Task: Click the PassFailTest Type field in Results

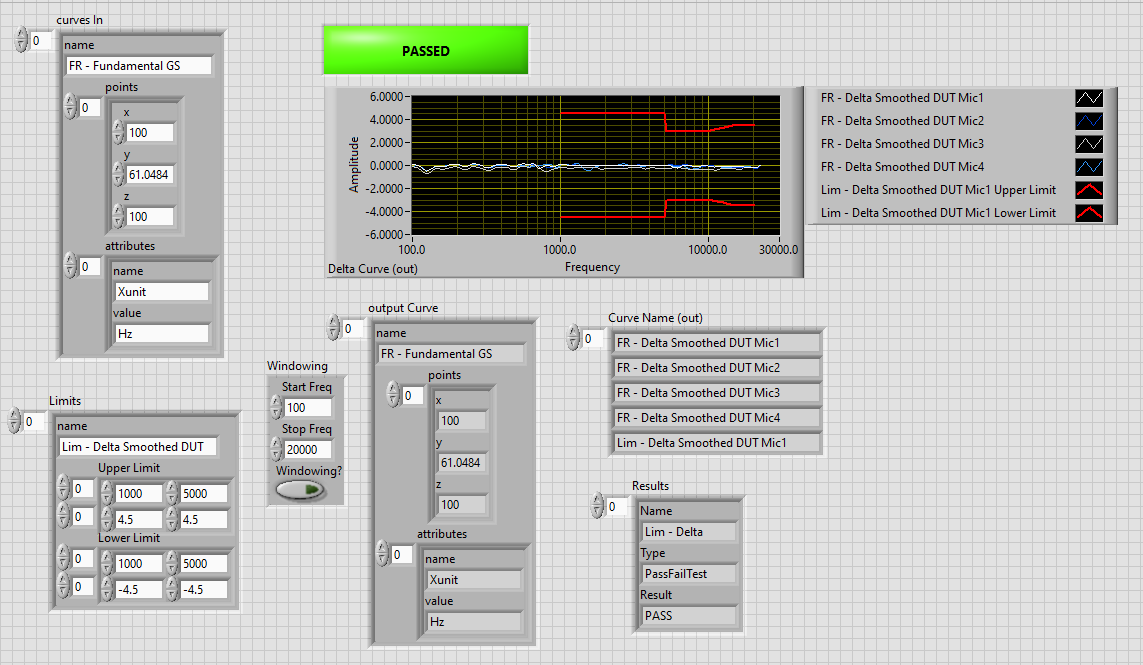Action: pos(688,574)
